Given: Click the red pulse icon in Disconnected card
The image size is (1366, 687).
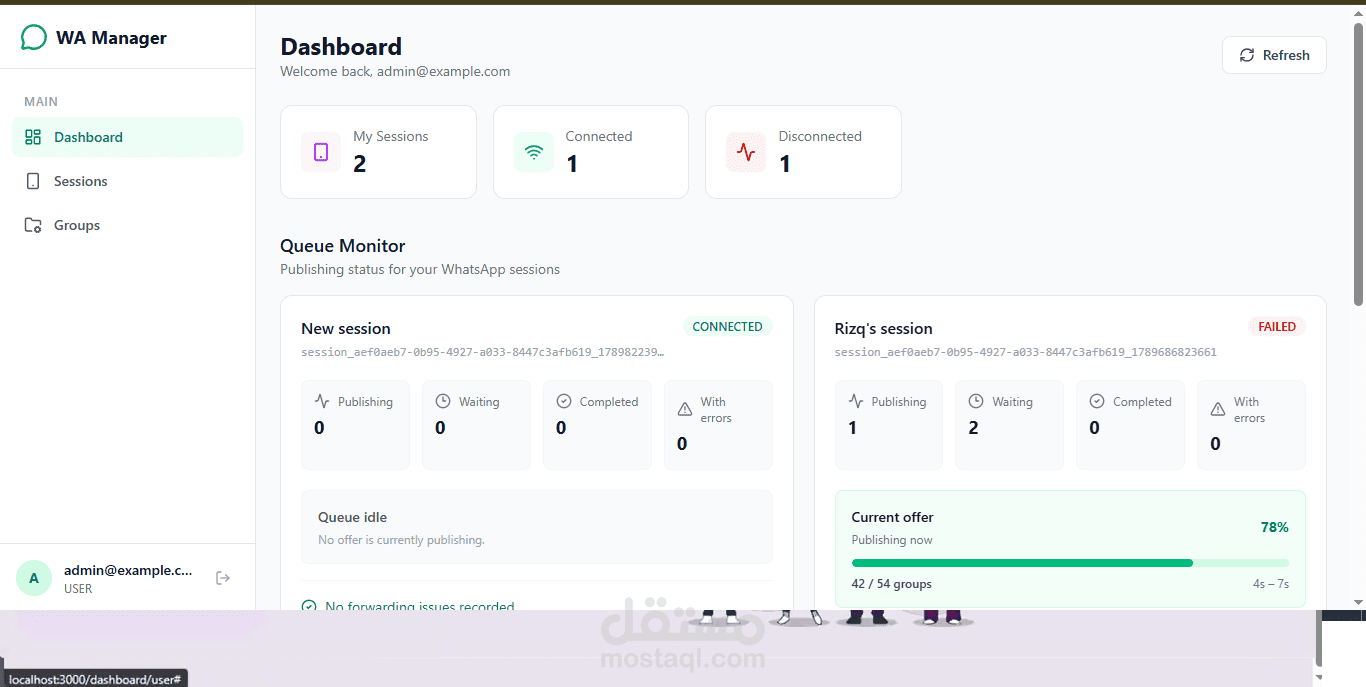Looking at the screenshot, I should tap(746, 152).
